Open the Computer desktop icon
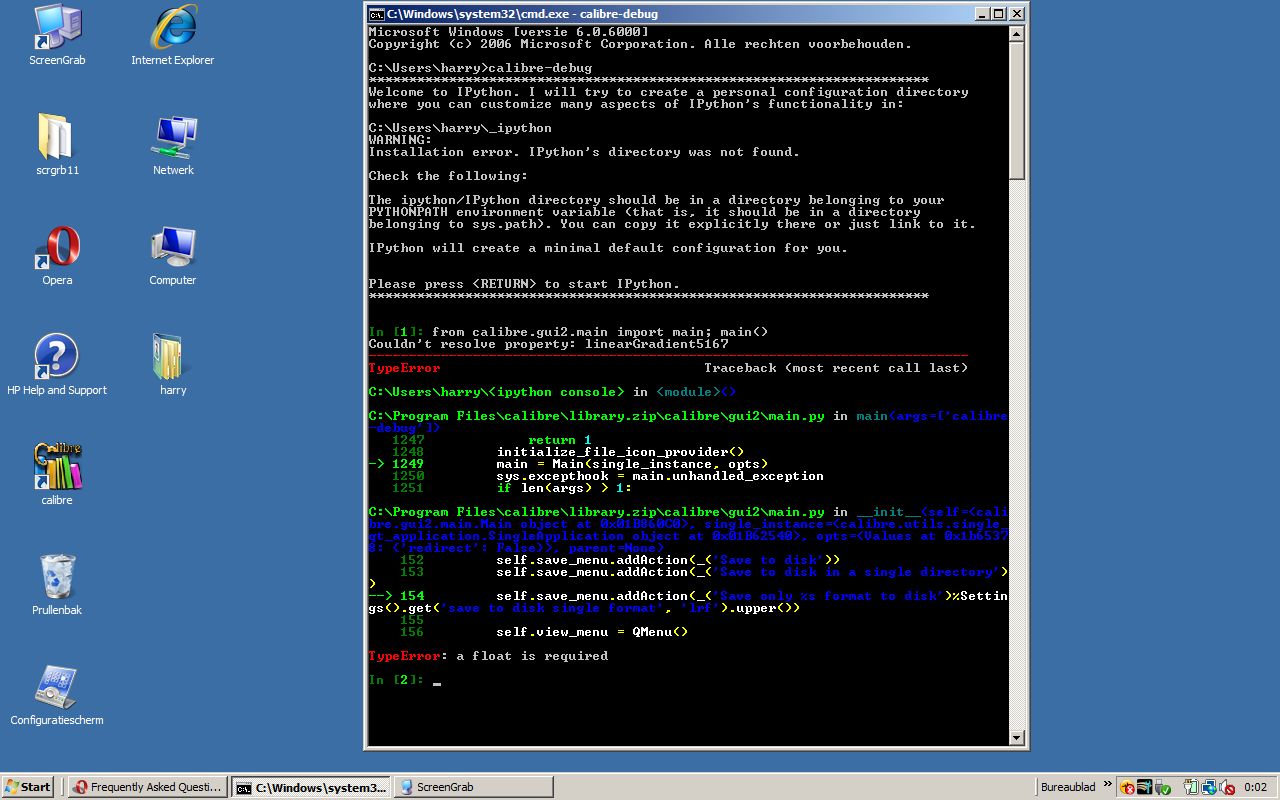 coord(173,256)
